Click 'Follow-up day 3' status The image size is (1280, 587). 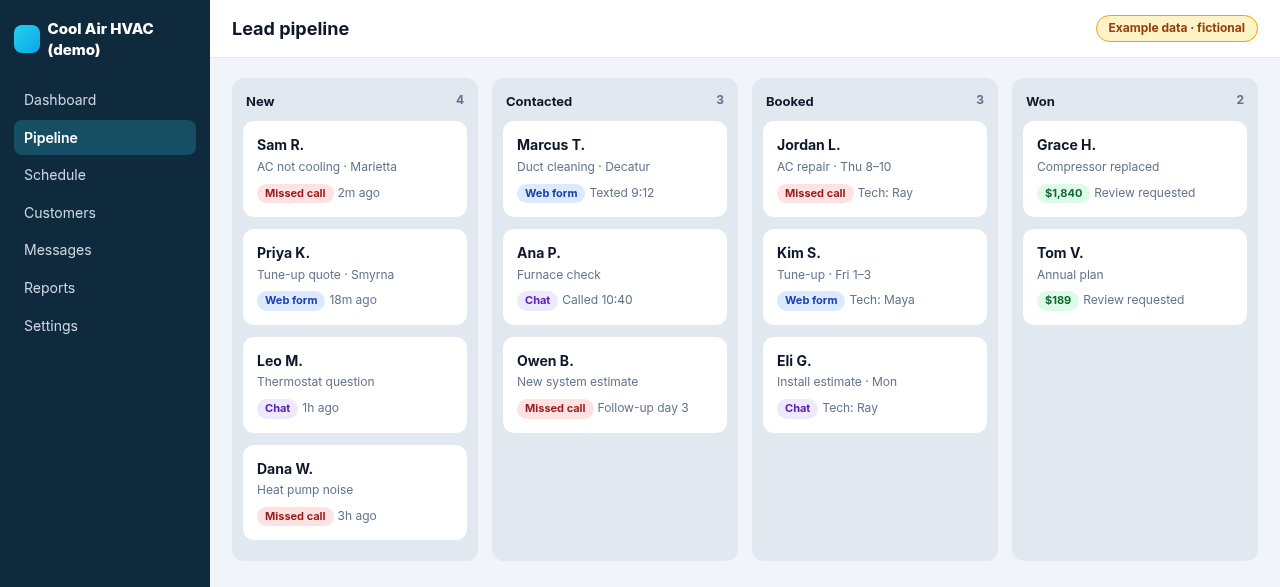(x=643, y=408)
